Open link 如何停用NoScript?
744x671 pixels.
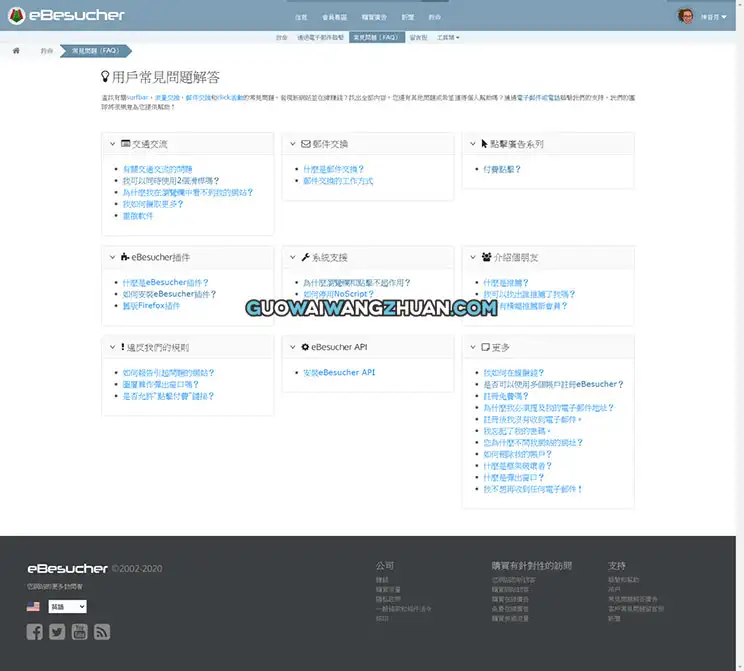click(338, 294)
